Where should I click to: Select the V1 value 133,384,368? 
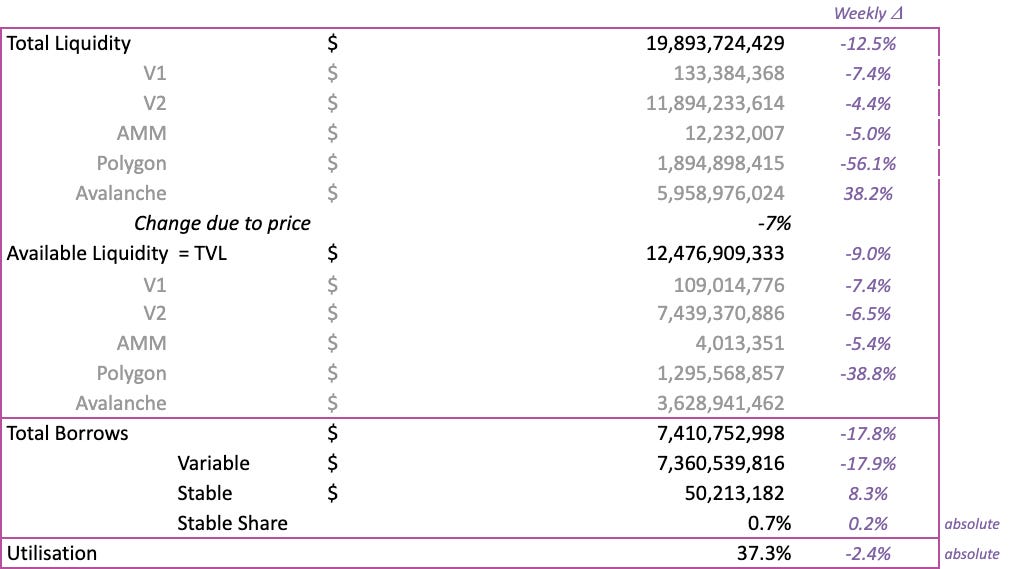[x=729, y=73]
